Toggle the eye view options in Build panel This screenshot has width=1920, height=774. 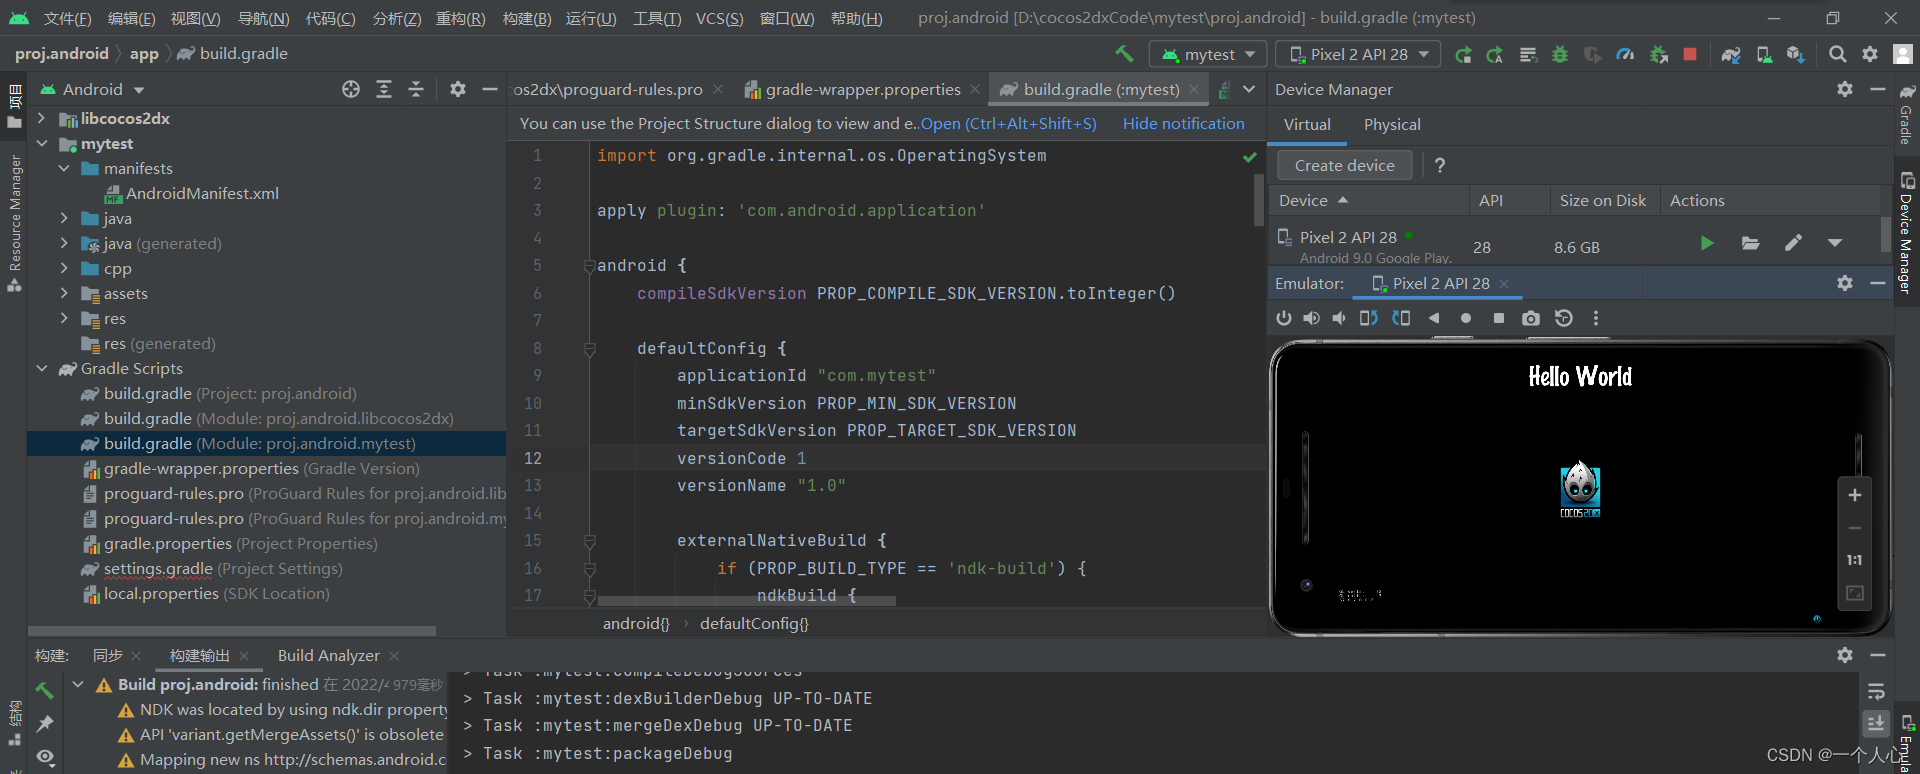pos(45,757)
